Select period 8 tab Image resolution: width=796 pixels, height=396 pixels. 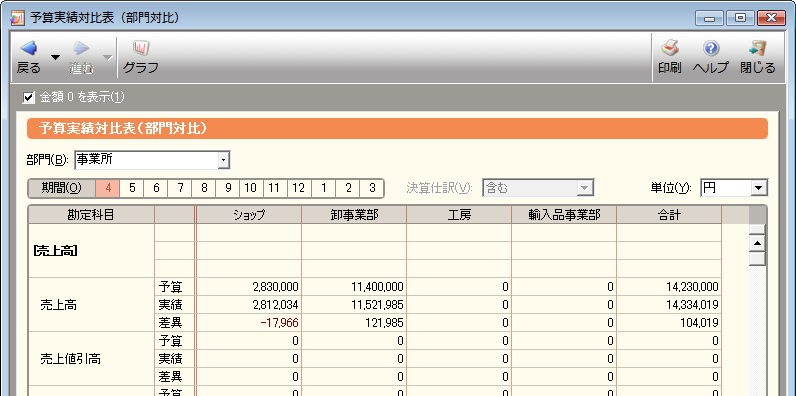[204, 188]
